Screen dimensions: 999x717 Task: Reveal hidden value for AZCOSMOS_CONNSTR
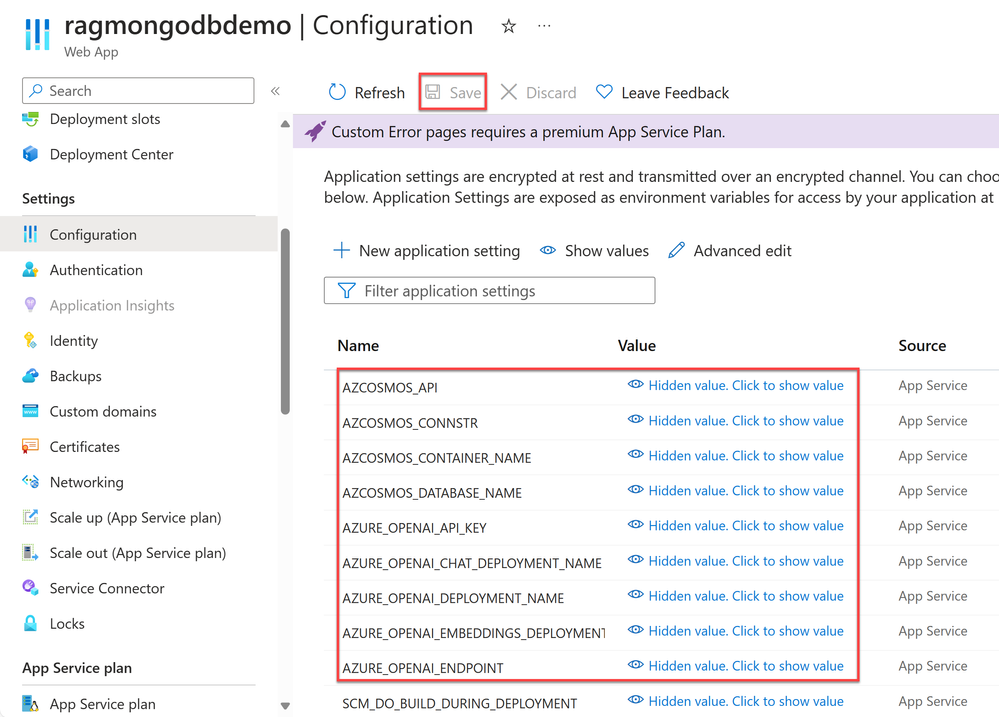coord(736,421)
